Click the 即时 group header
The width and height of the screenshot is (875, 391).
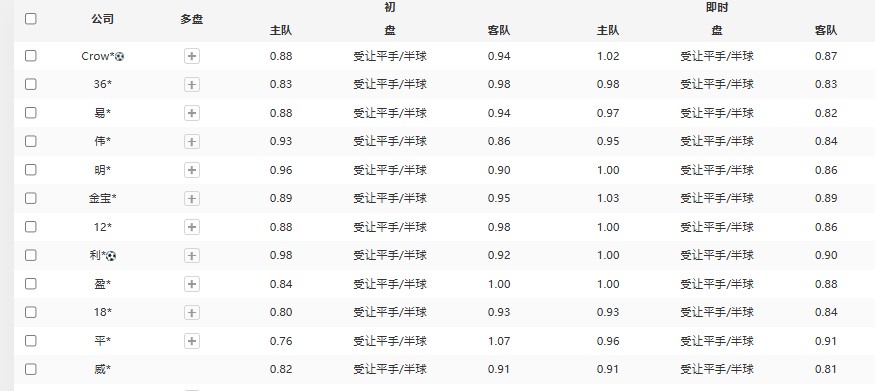tap(717, 7)
